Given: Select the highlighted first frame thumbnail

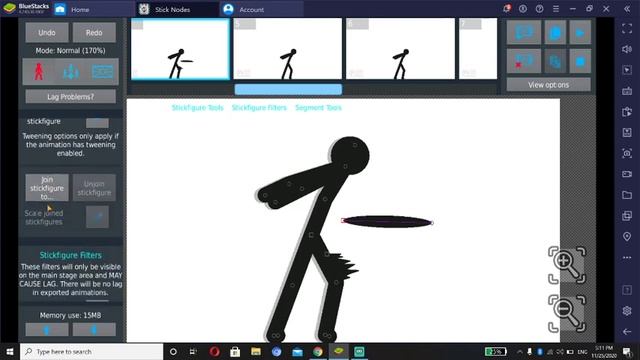Looking at the screenshot, I should (180, 49).
